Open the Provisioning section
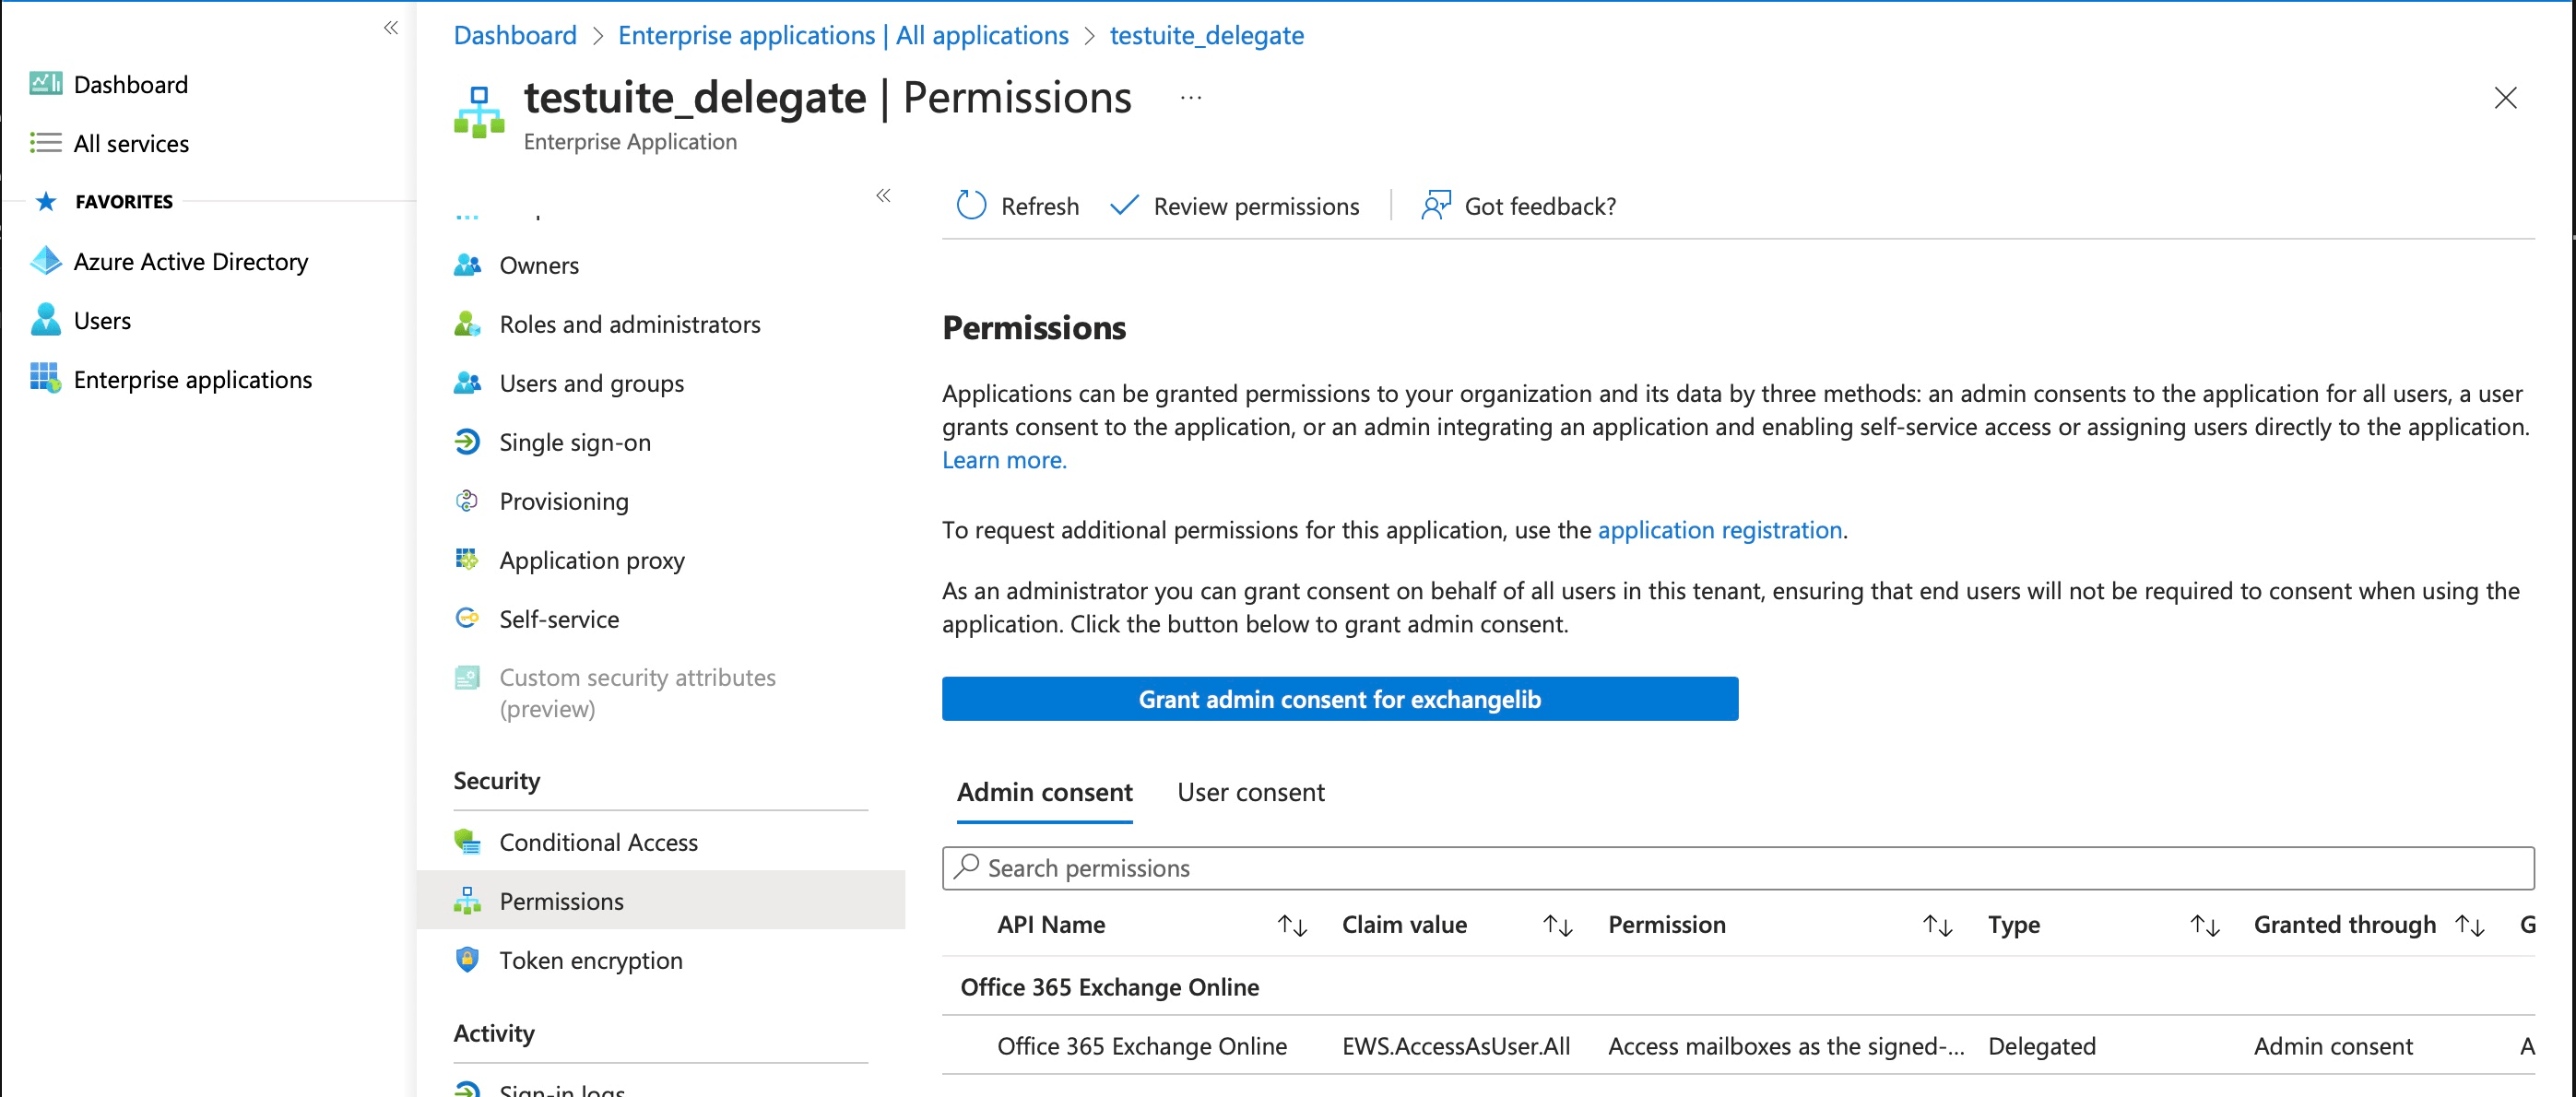2576x1097 pixels. tap(563, 501)
